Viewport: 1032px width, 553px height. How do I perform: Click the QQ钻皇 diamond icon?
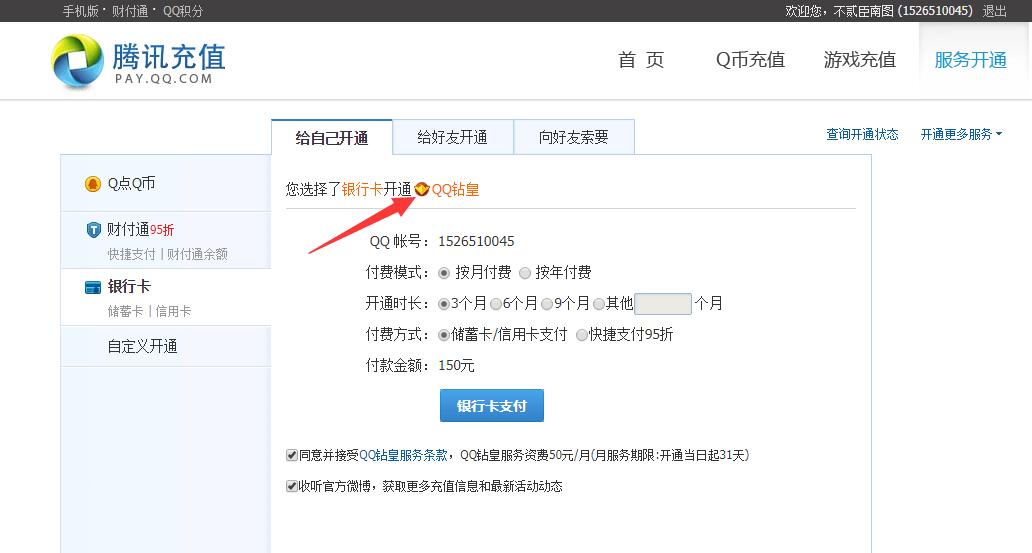point(422,190)
